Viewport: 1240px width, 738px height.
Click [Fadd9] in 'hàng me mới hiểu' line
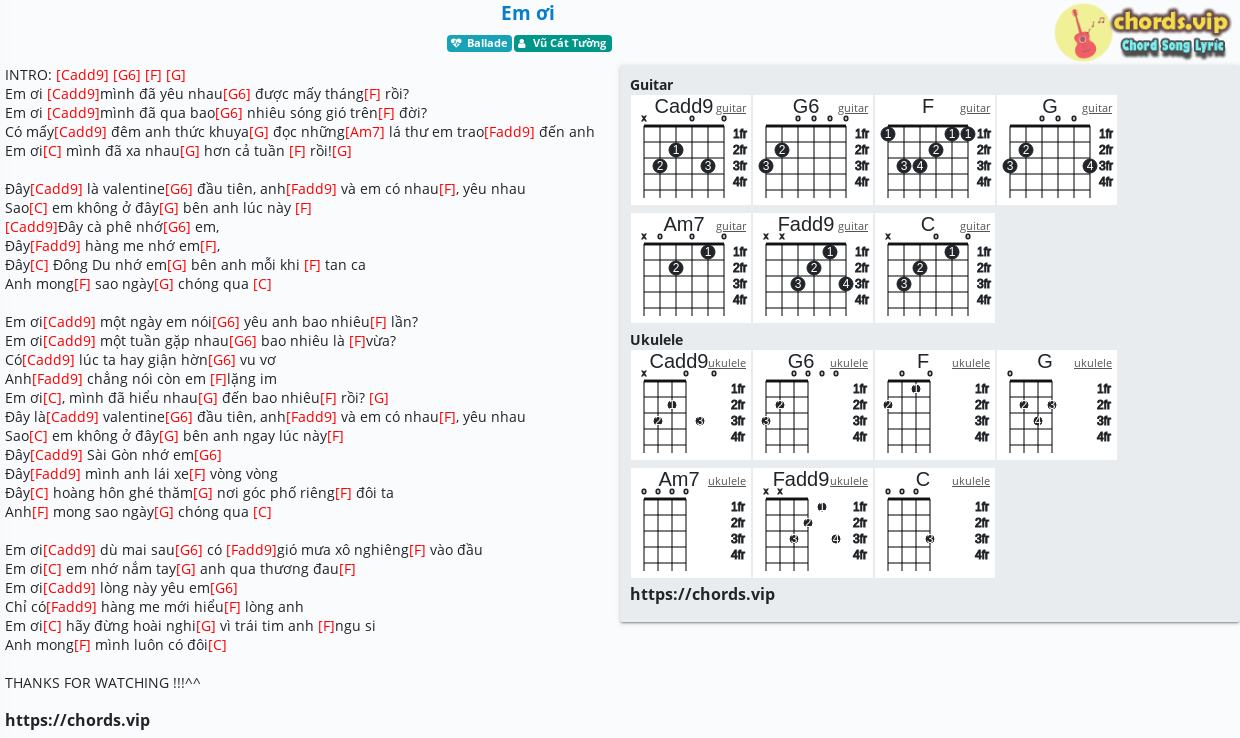72,607
